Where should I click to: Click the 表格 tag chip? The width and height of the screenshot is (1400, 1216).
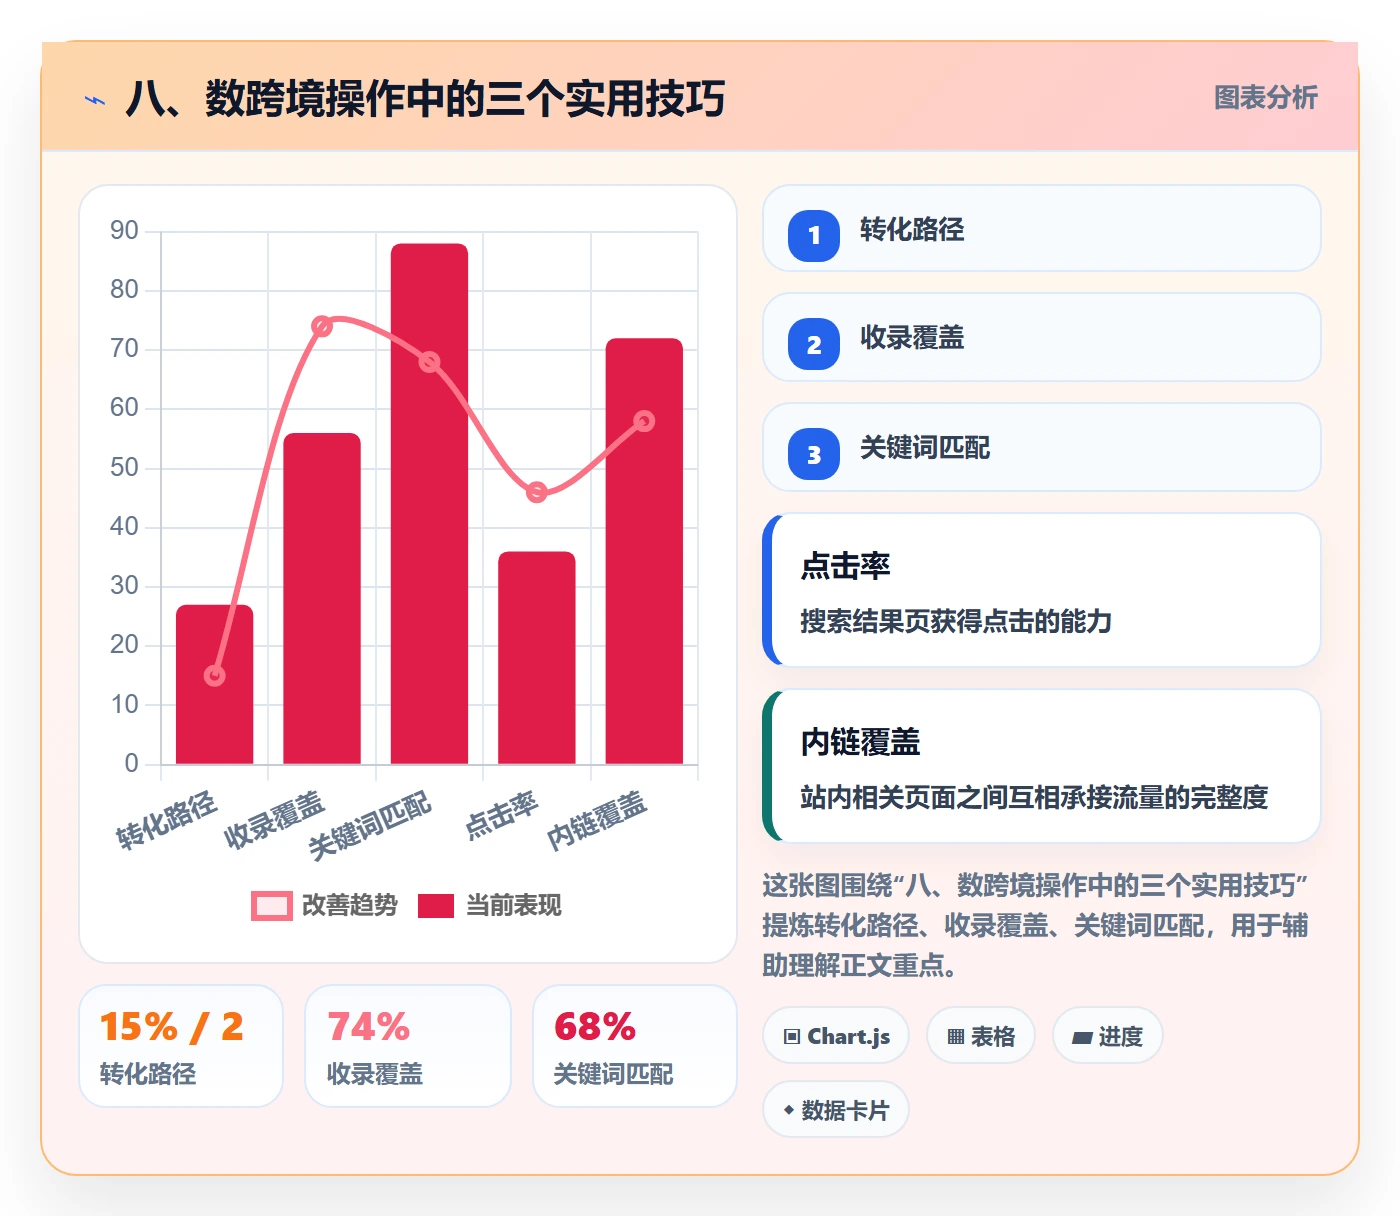pos(981,1036)
